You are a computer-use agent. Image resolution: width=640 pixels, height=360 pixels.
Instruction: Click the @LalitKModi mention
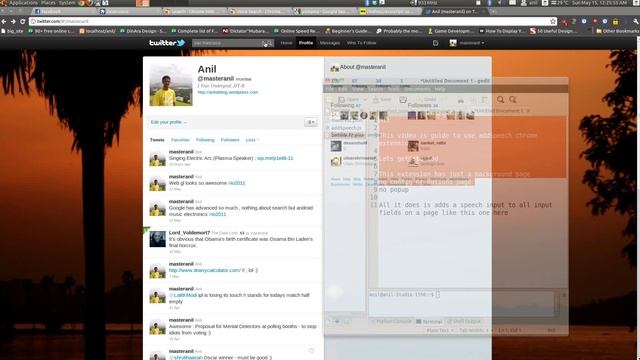[183, 295]
